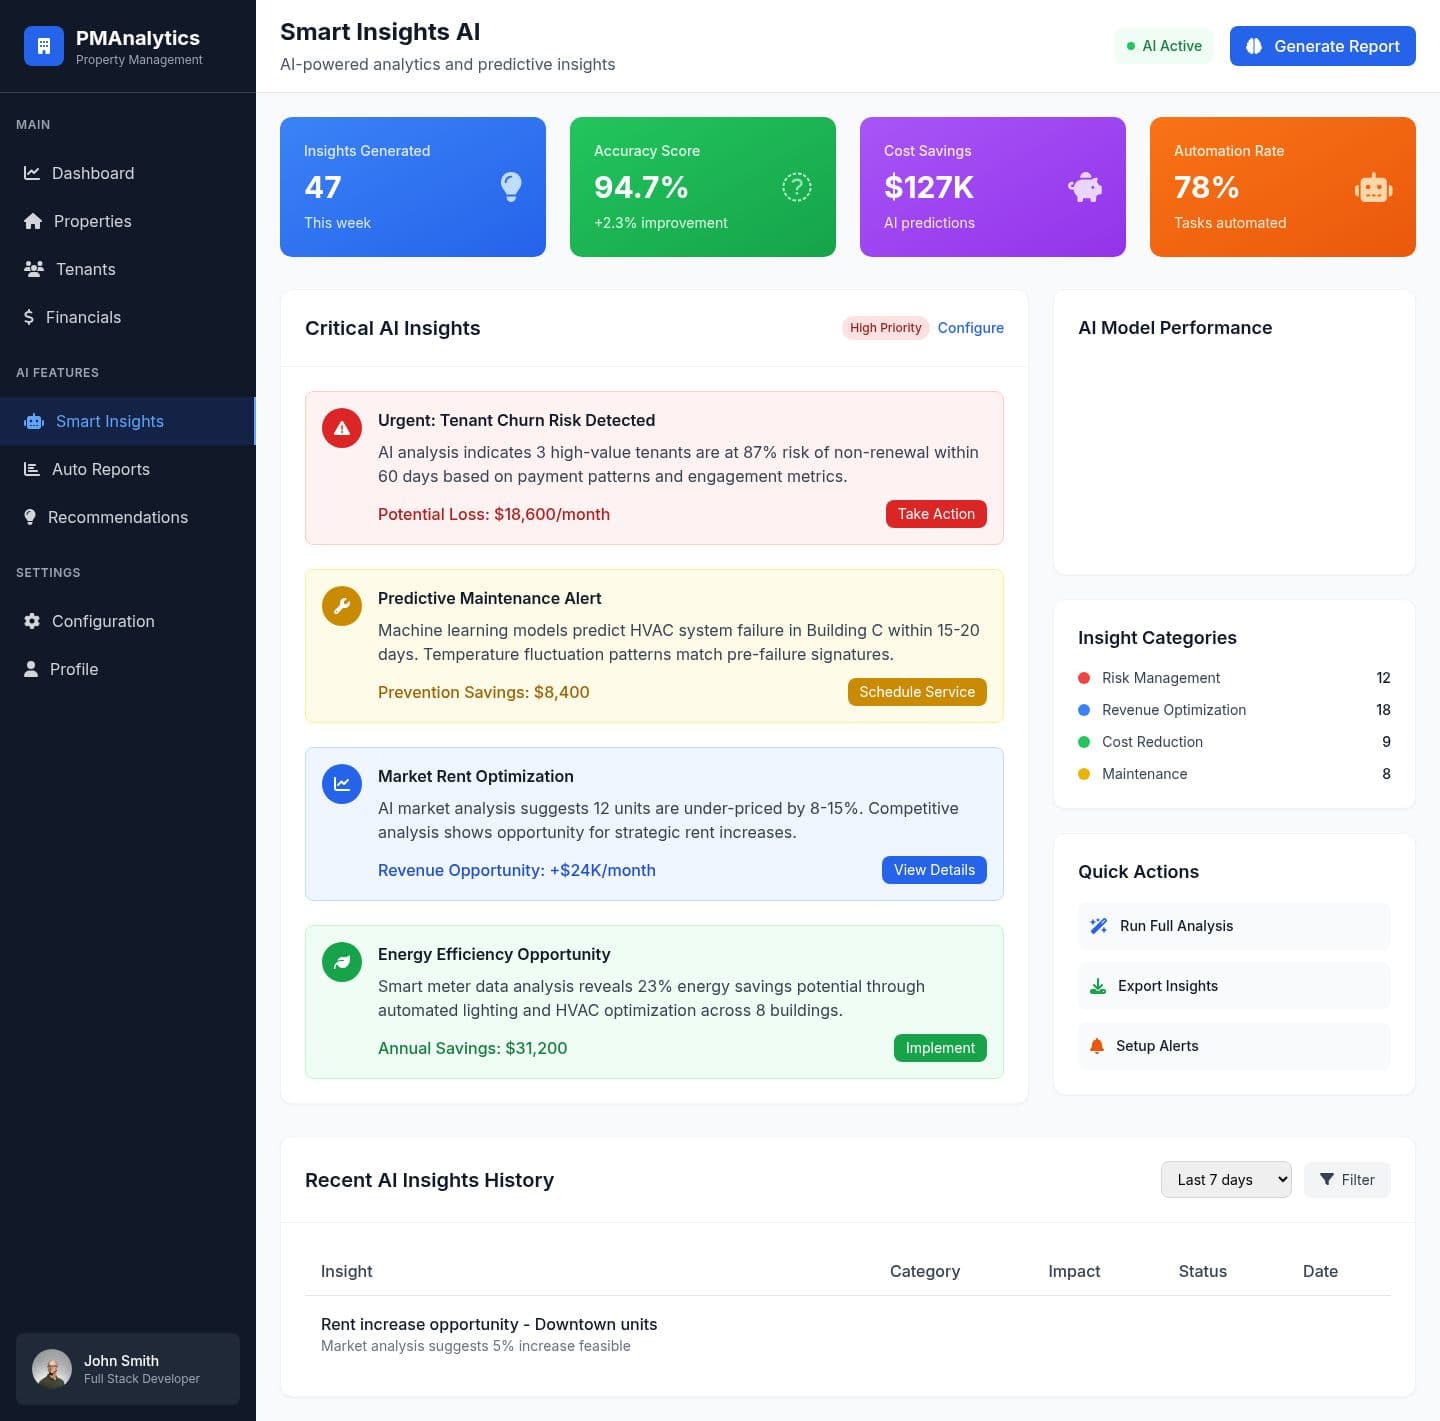The height and width of the screenshot is (1421, 1440).
Task: Click the magic wand icon beside Run Full Analysis
Action: coord(1098,926)
